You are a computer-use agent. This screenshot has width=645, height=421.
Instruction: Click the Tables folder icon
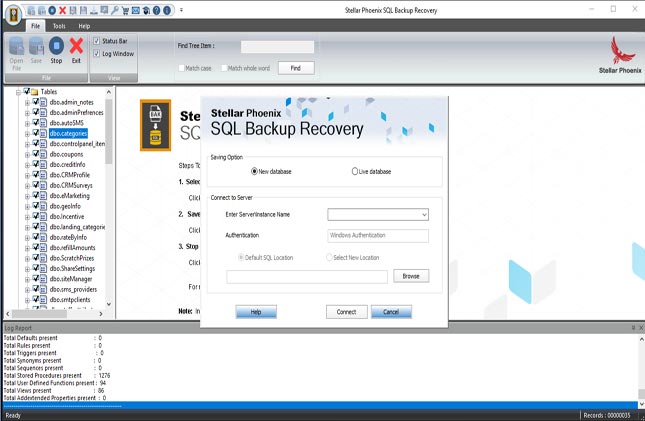point(35,92)
